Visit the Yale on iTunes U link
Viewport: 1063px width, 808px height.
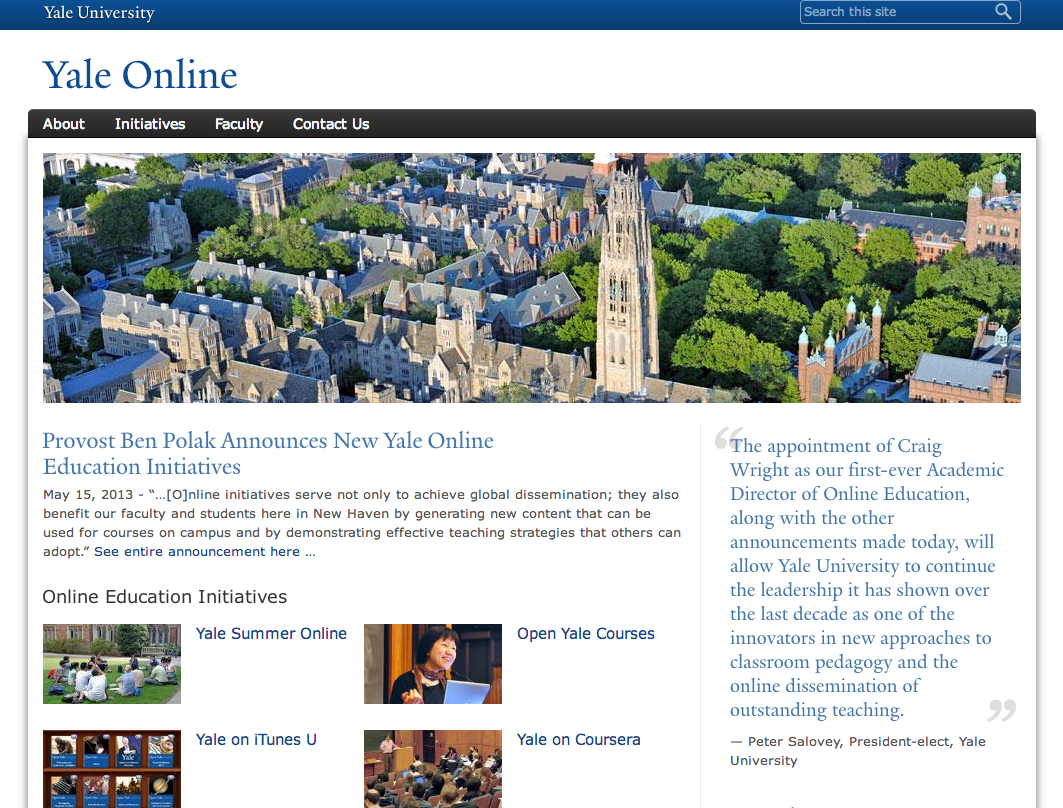(256, 740)
